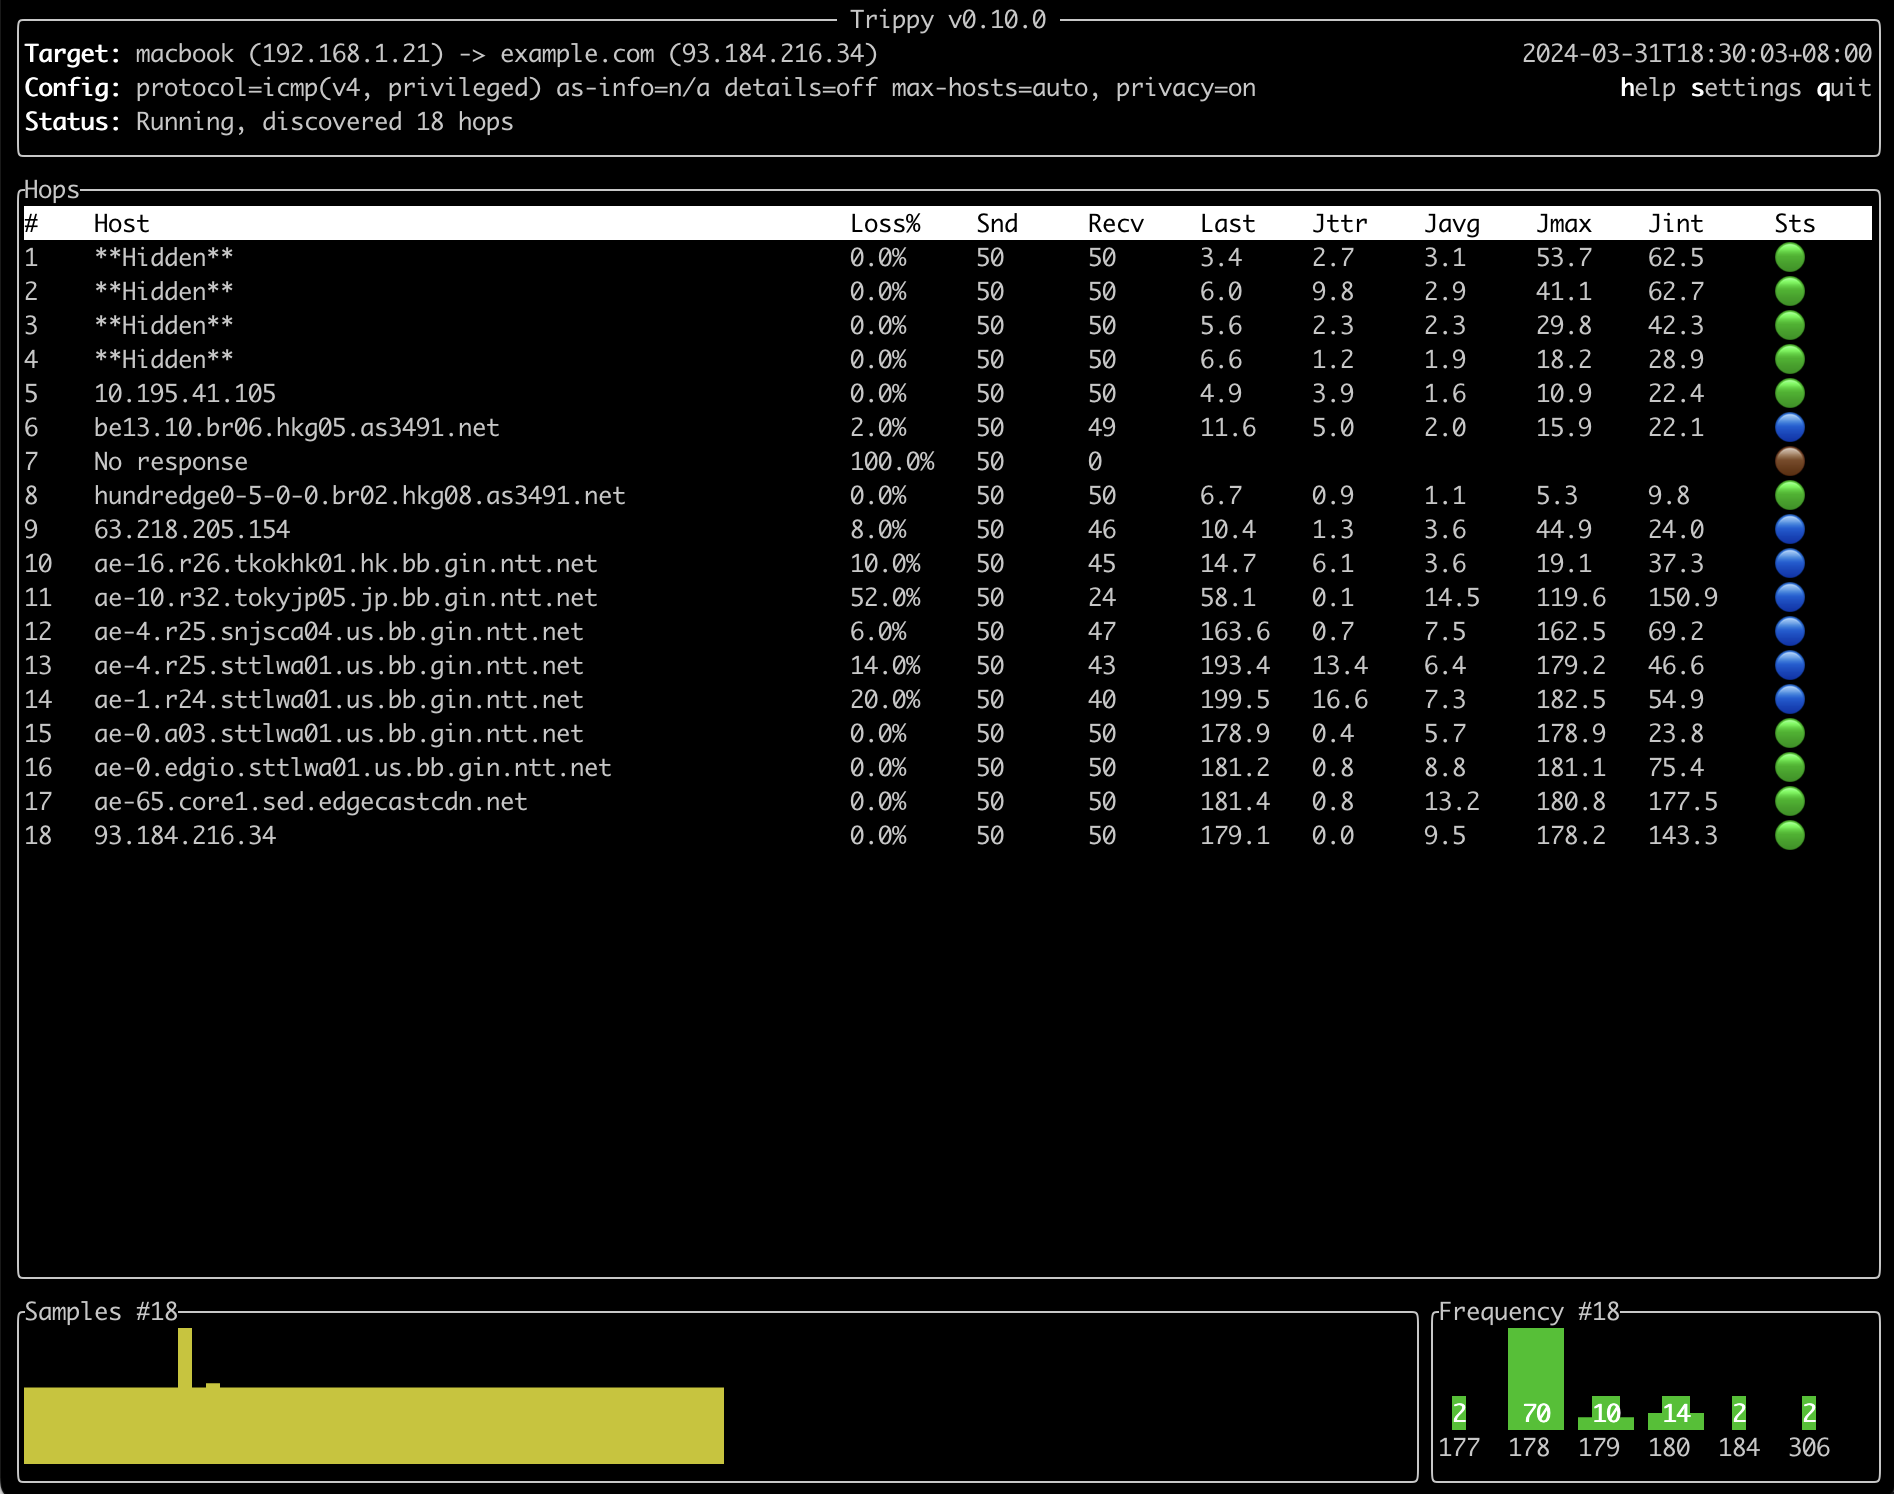
Task: Select the host ae-10.r32.tokyjp05.jp.bb.gin.ntt.net
Action: (x=345, y=598)
